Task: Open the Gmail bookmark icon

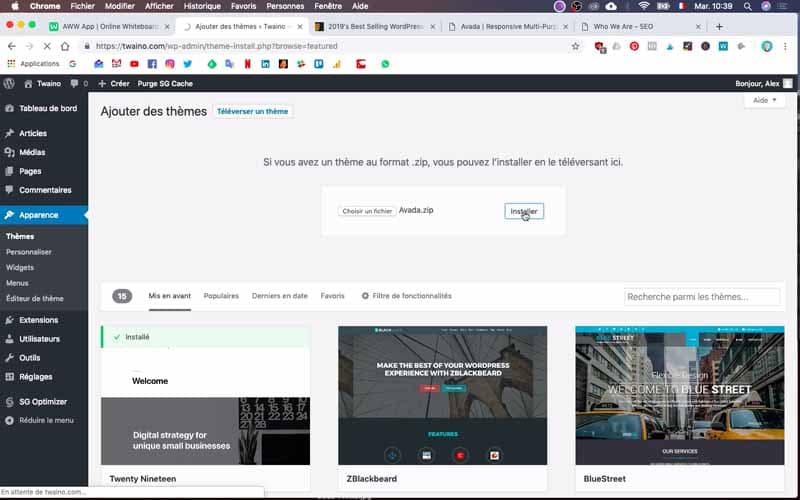Action: pos(116,64)
